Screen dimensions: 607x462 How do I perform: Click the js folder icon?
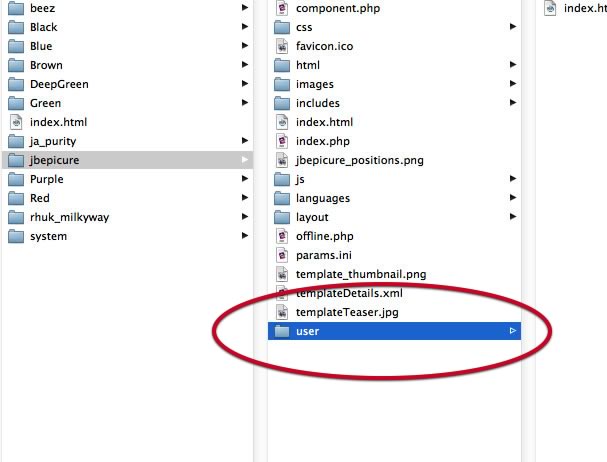click(282, 179)
